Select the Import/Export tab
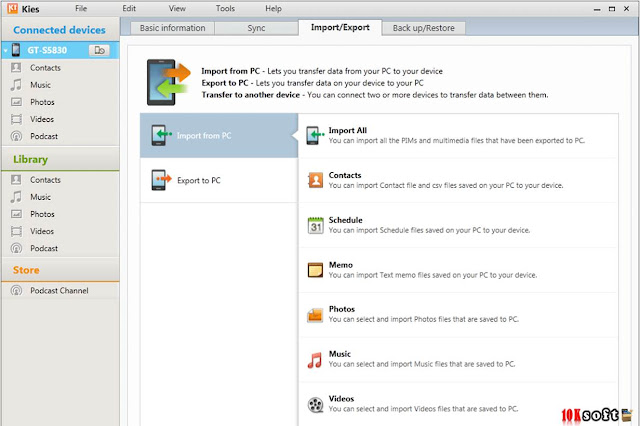This screenshot has height=426, width=640. coord(340,27)
